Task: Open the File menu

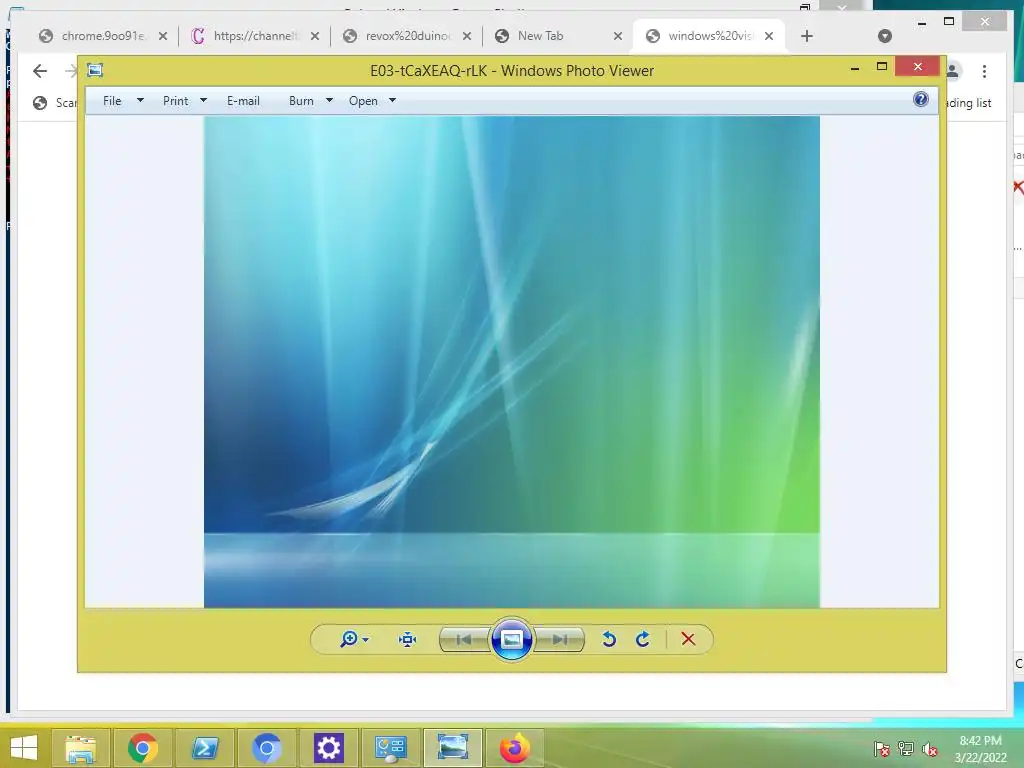Action: click(x=112, y=101)
